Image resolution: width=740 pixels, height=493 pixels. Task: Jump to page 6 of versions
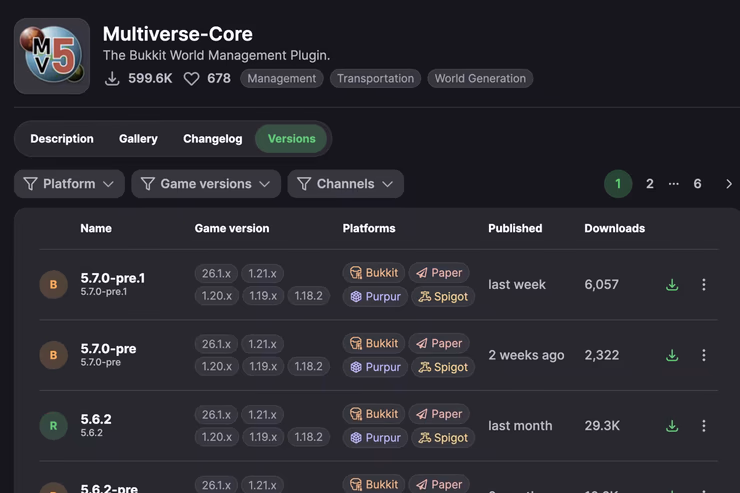click(x=697, y=184)
